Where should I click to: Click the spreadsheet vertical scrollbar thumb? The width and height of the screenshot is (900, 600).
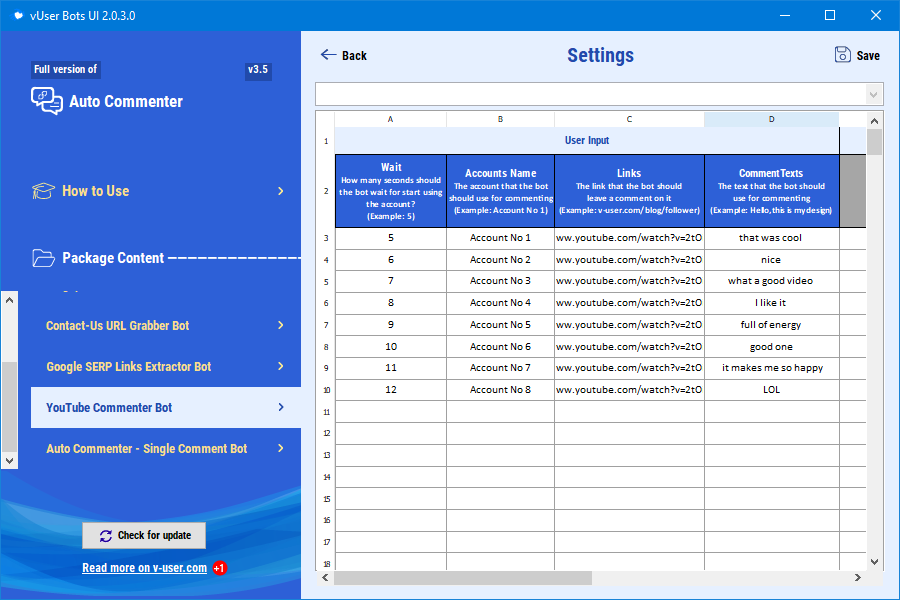point(874,142)
